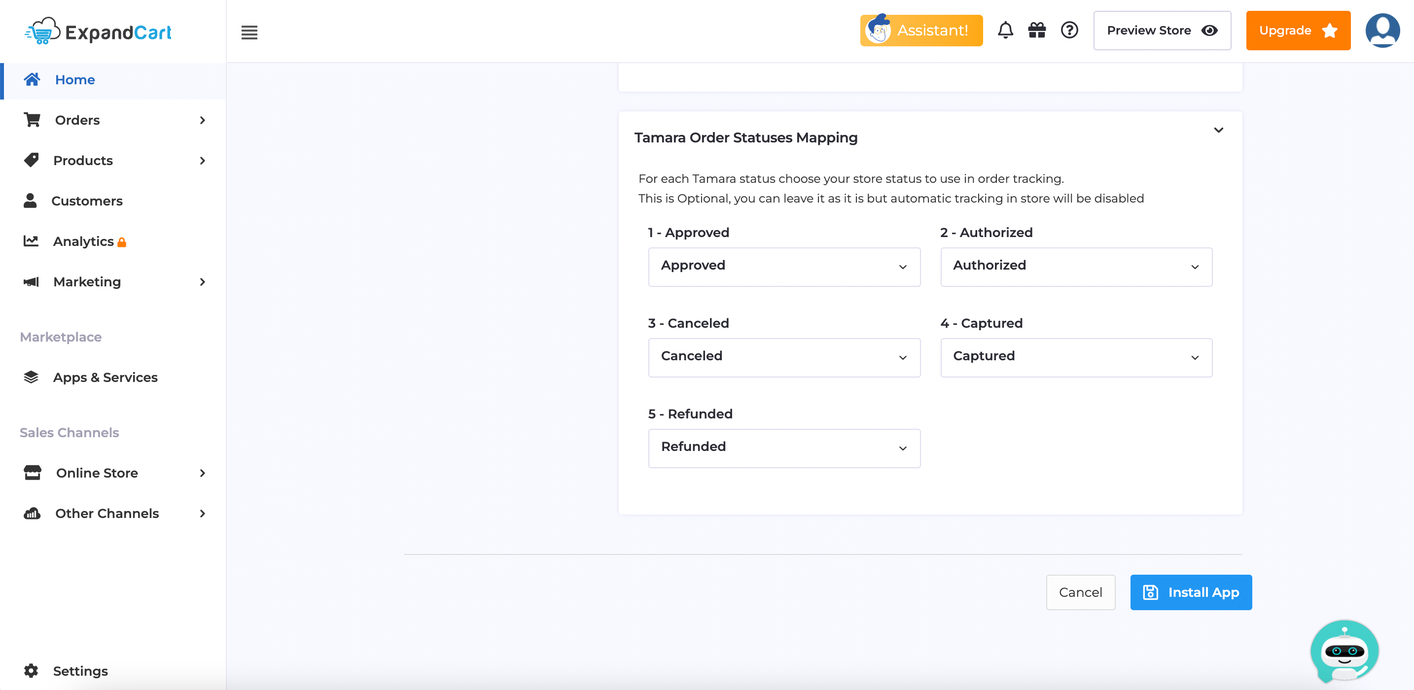Open Apps & Services menu item
This screenshot has width=1414, height=690.
[113, 377]
